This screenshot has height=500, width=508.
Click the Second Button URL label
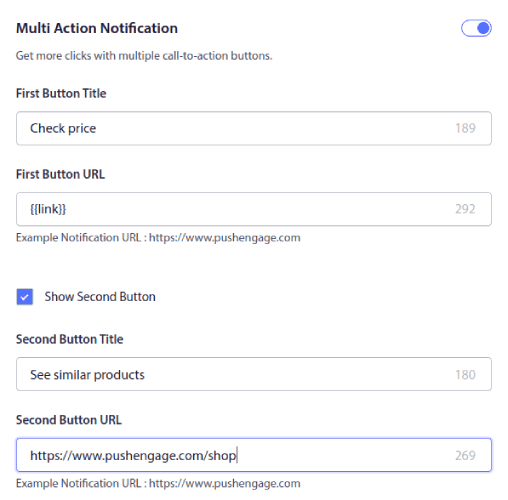tap(69, 420)
